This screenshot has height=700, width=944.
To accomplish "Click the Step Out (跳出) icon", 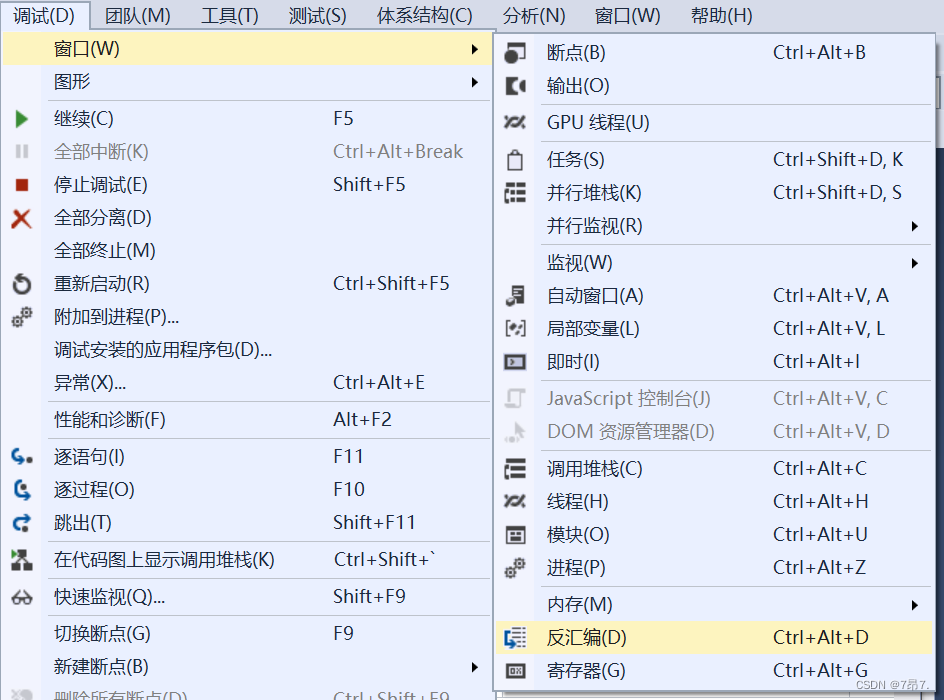I will click(x=22, y=523).
